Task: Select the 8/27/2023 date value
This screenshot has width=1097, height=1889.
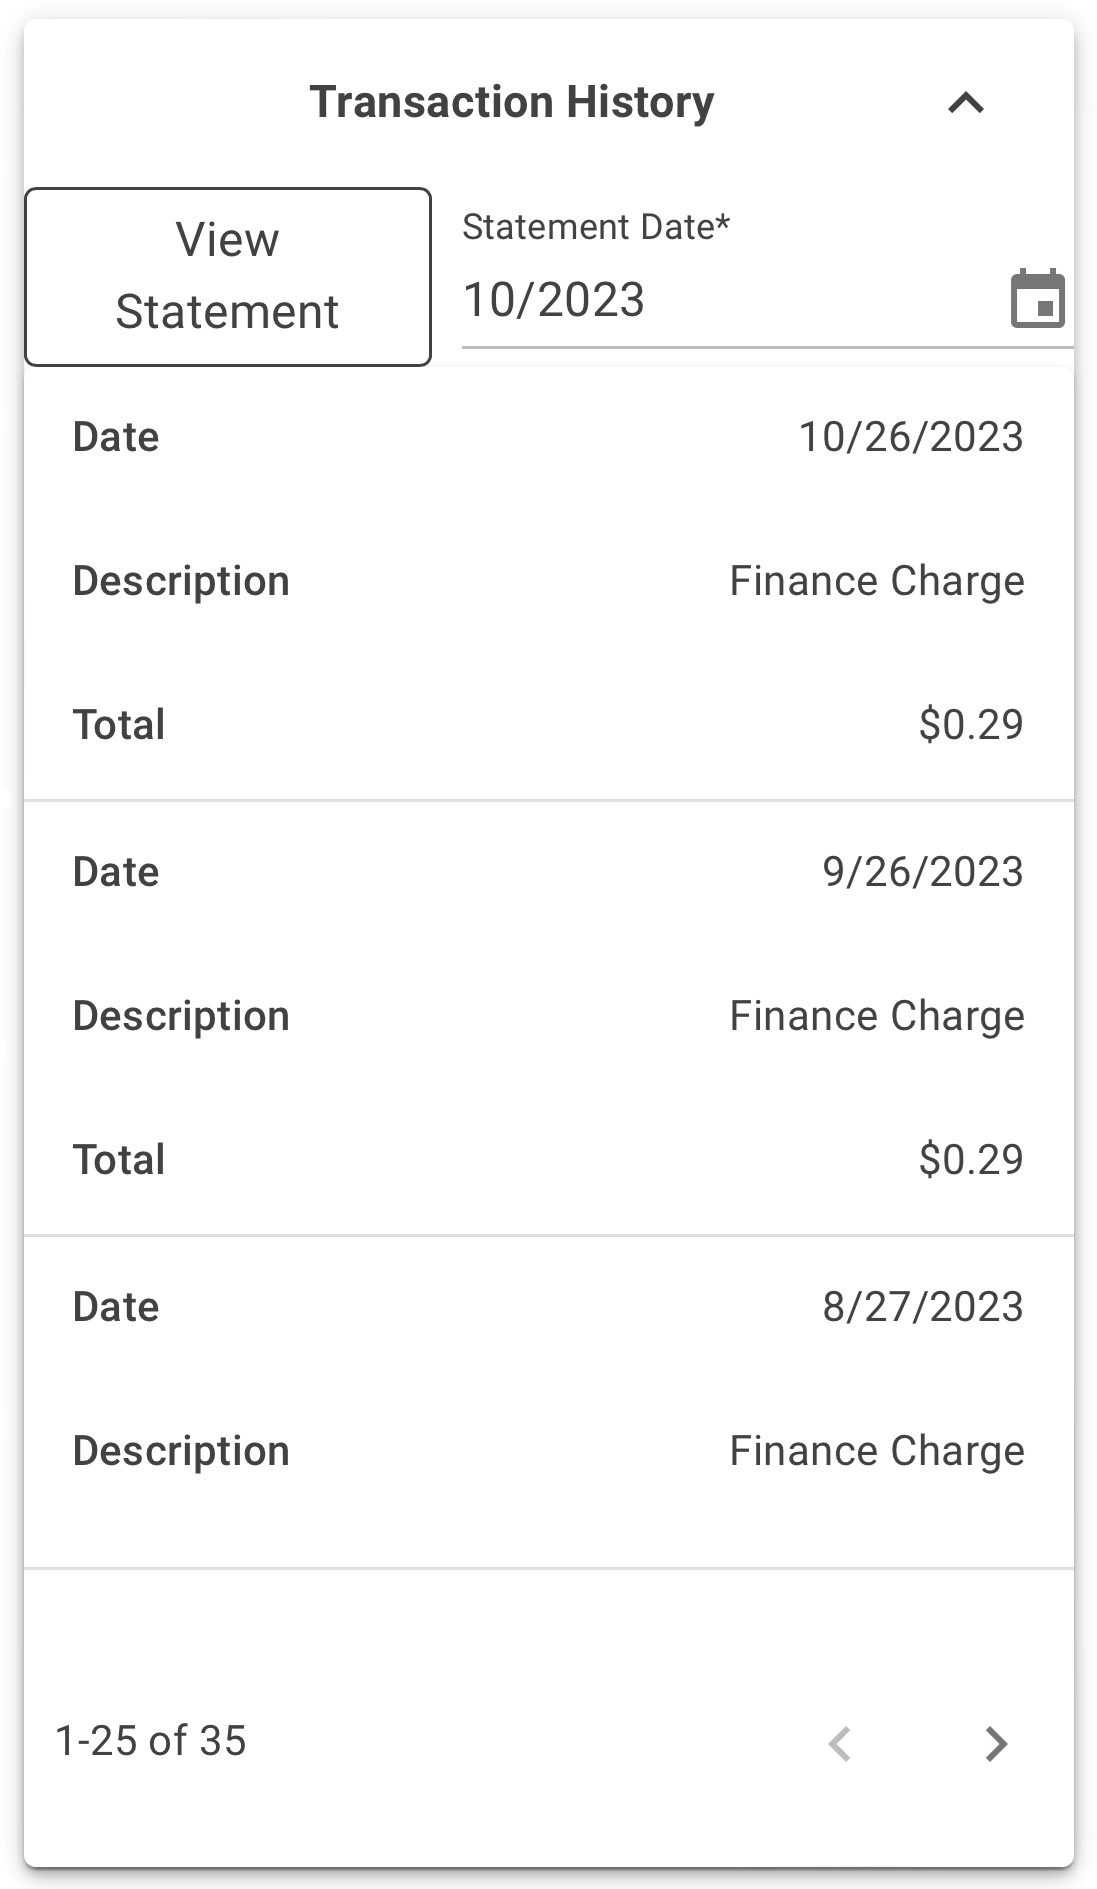Action: (x=922, y=1307)
